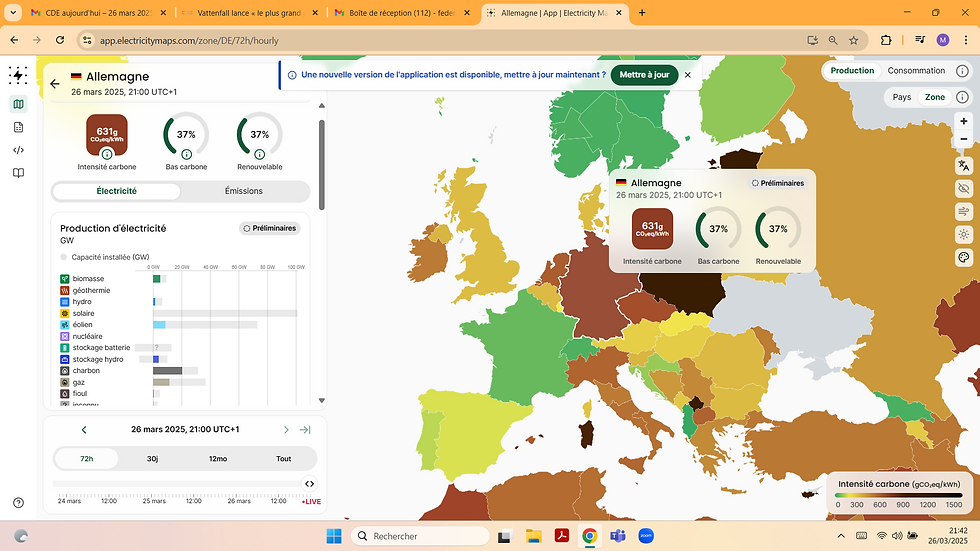Image resolution: width=980 pixels, height=551 pixels.
Task: Toggle the wind layer
Action: coord(964,212)
